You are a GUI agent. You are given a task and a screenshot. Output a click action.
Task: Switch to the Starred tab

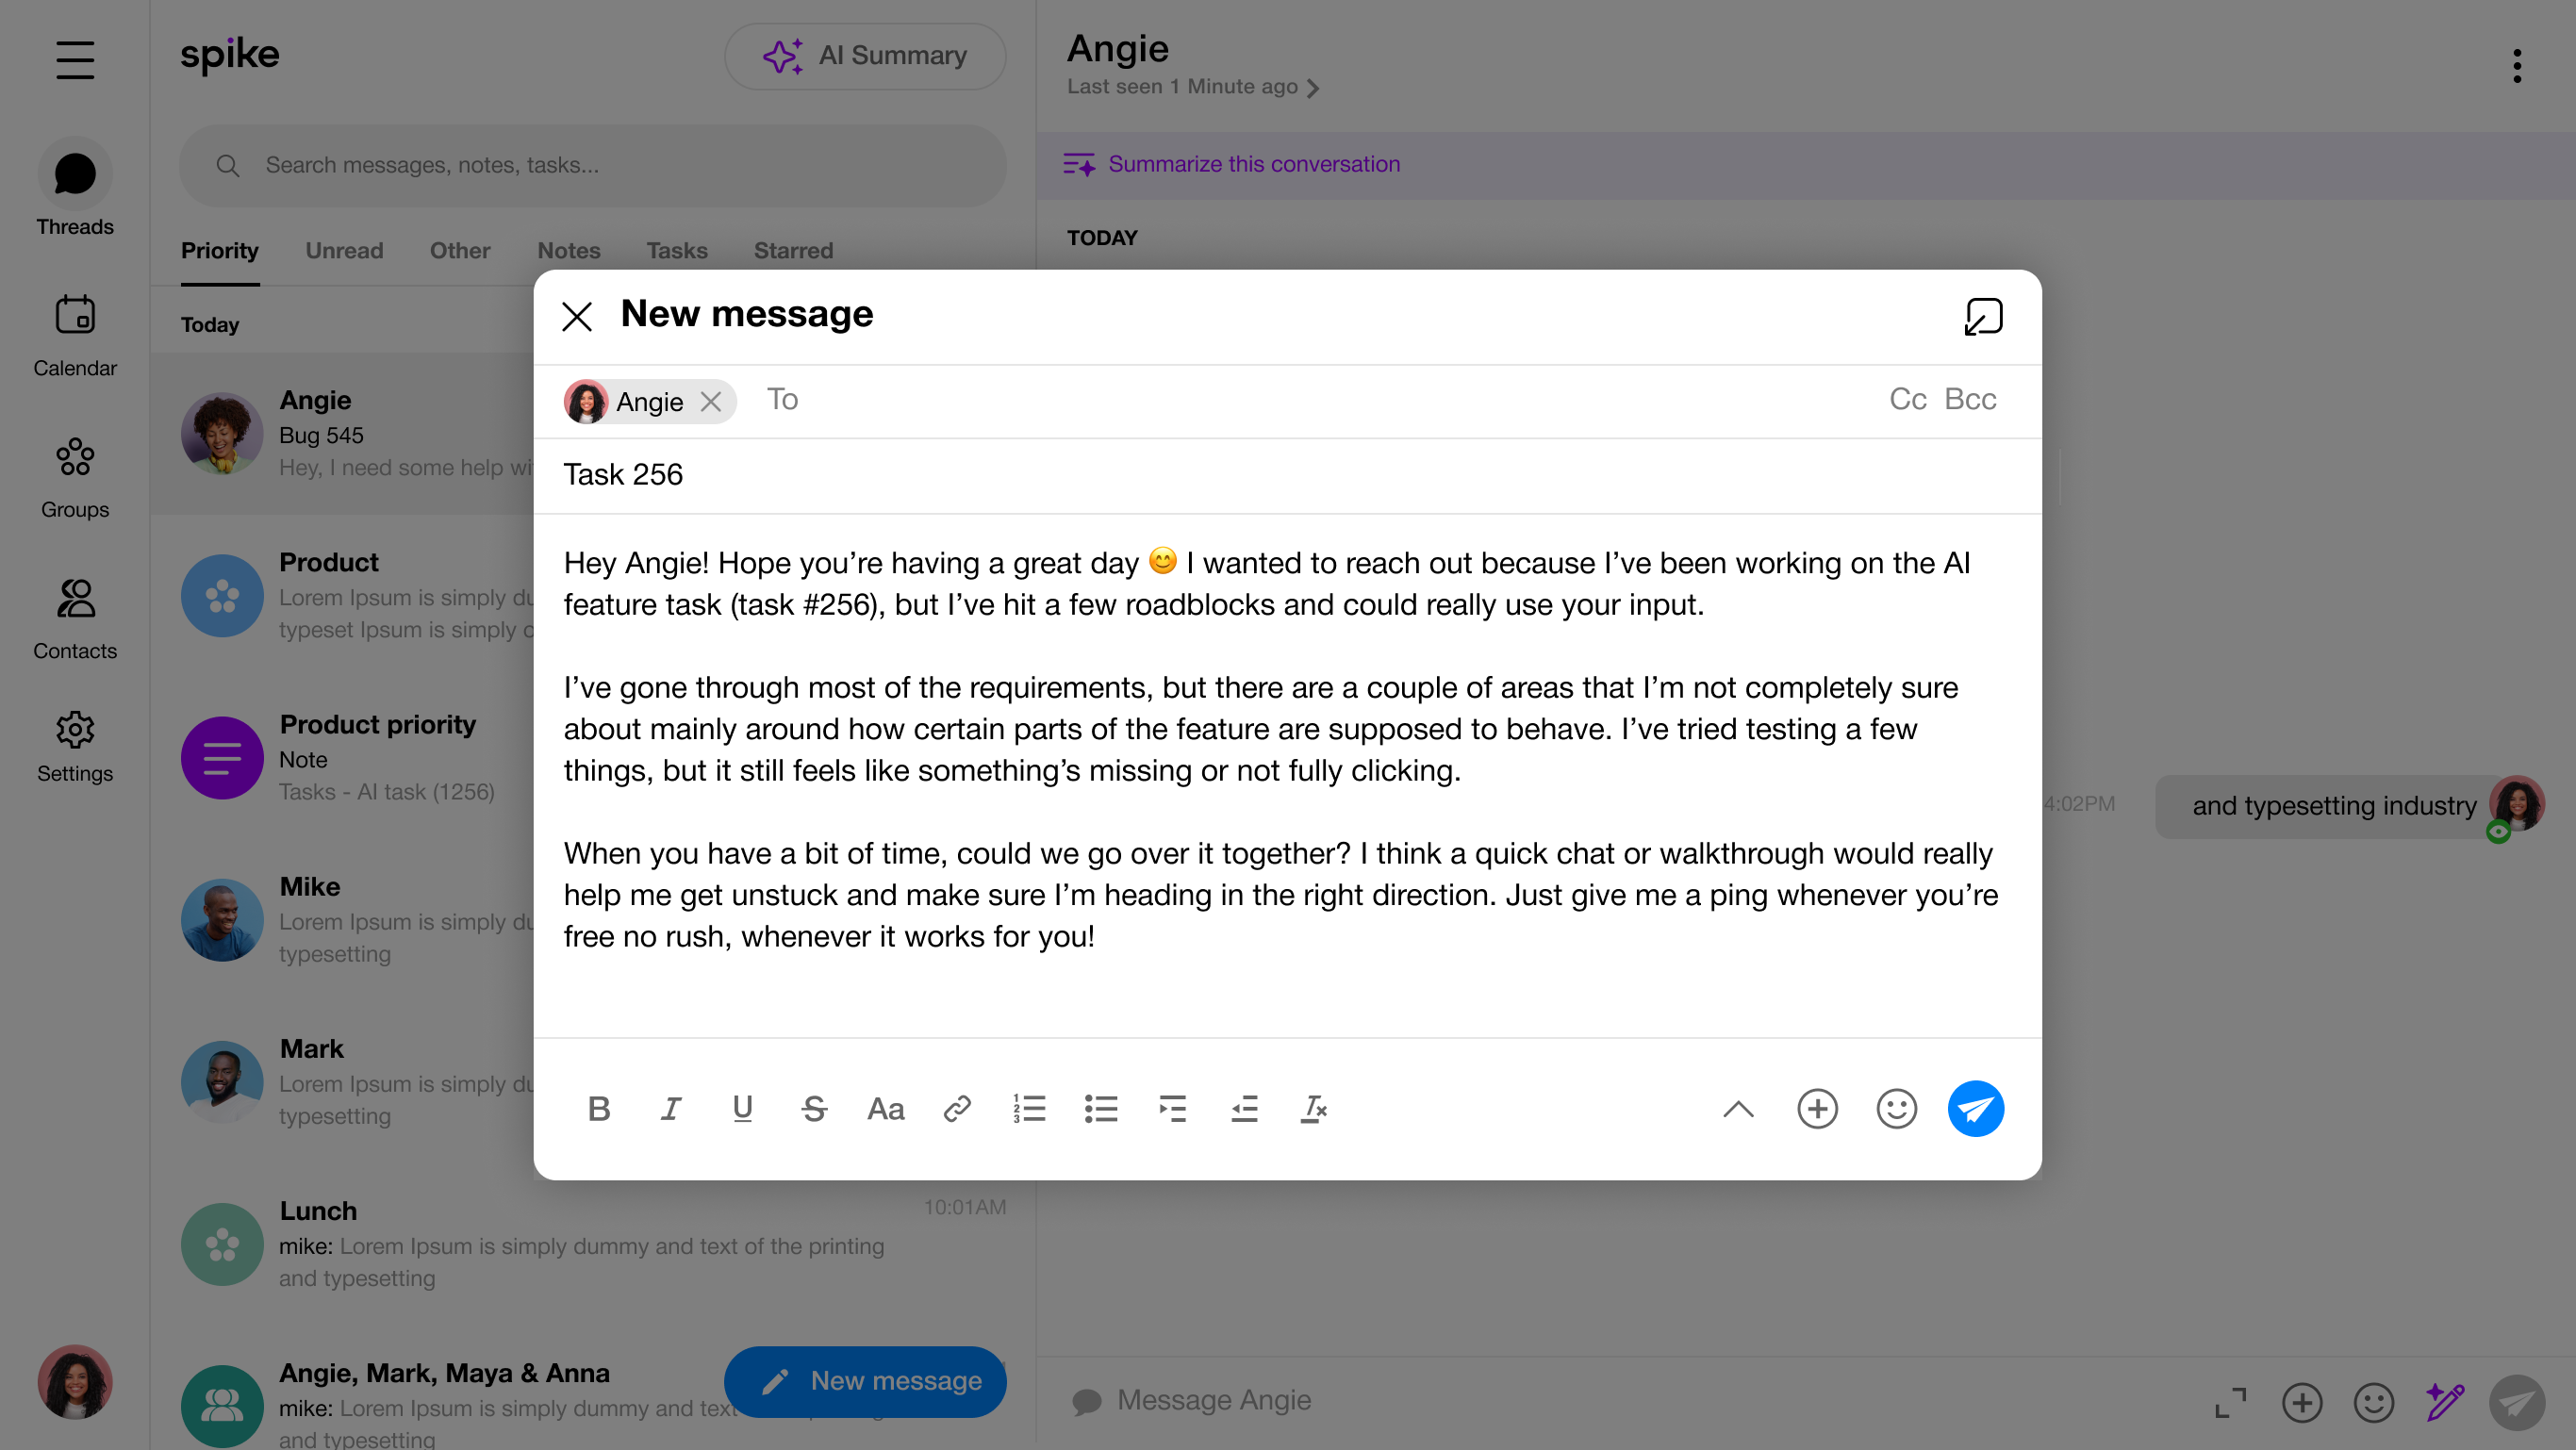tap(793, 250)
